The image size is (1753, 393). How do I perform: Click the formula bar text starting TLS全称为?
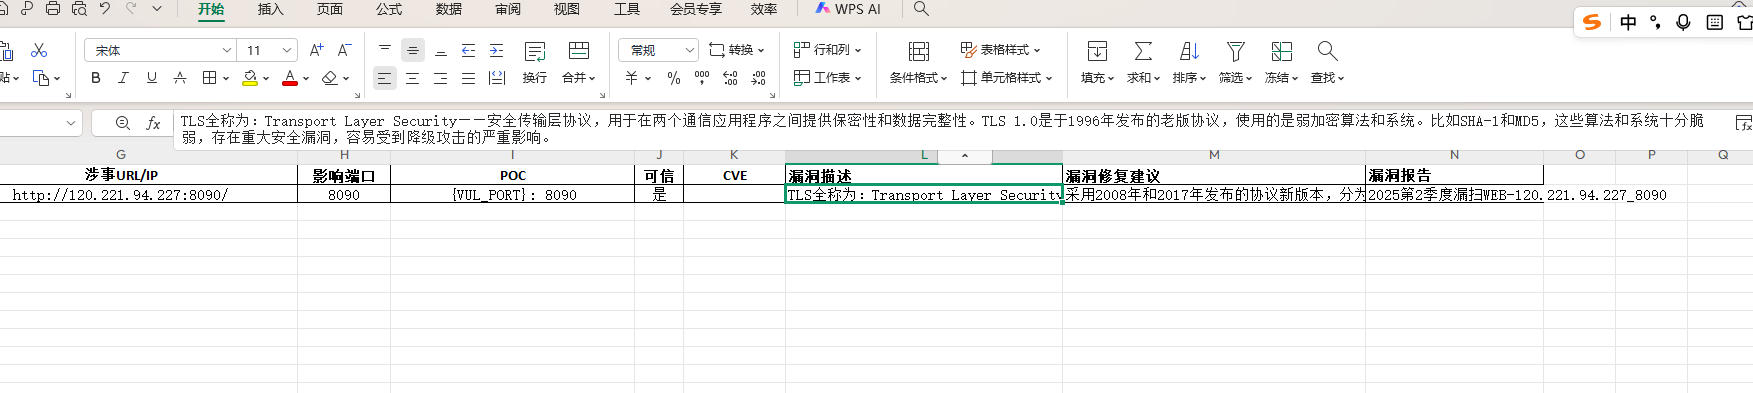942,129
